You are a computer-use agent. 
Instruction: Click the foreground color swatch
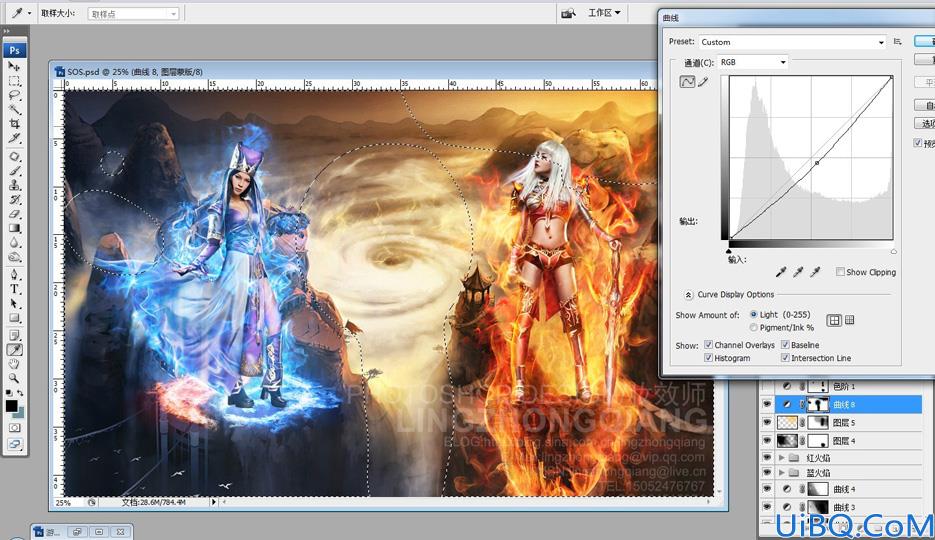pos(11,406)
